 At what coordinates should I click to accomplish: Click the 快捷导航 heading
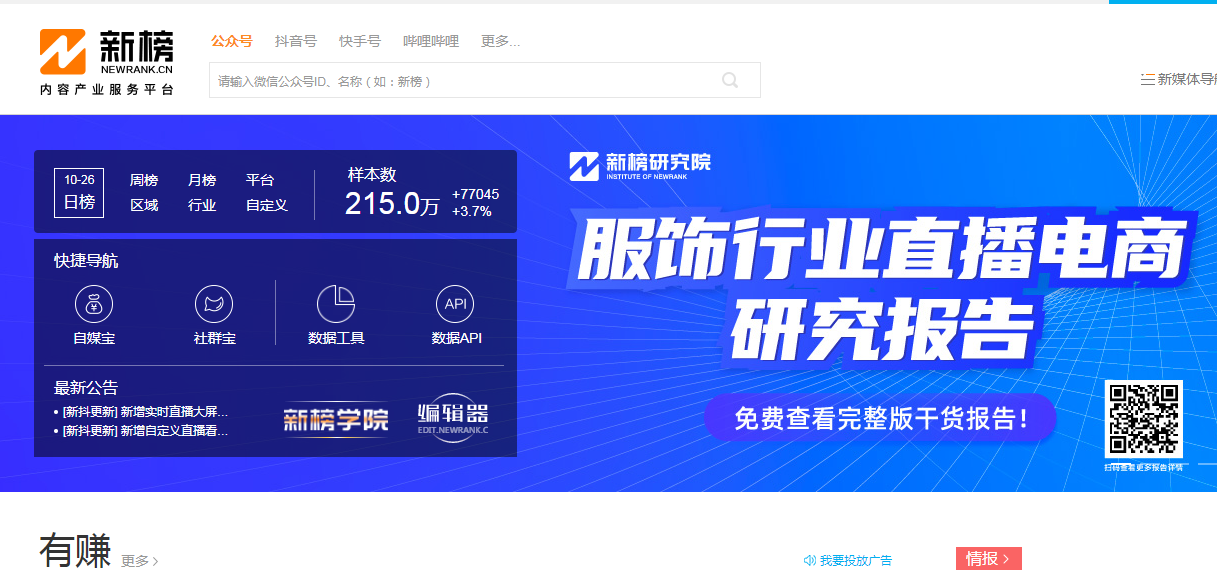tap(86, 261)
